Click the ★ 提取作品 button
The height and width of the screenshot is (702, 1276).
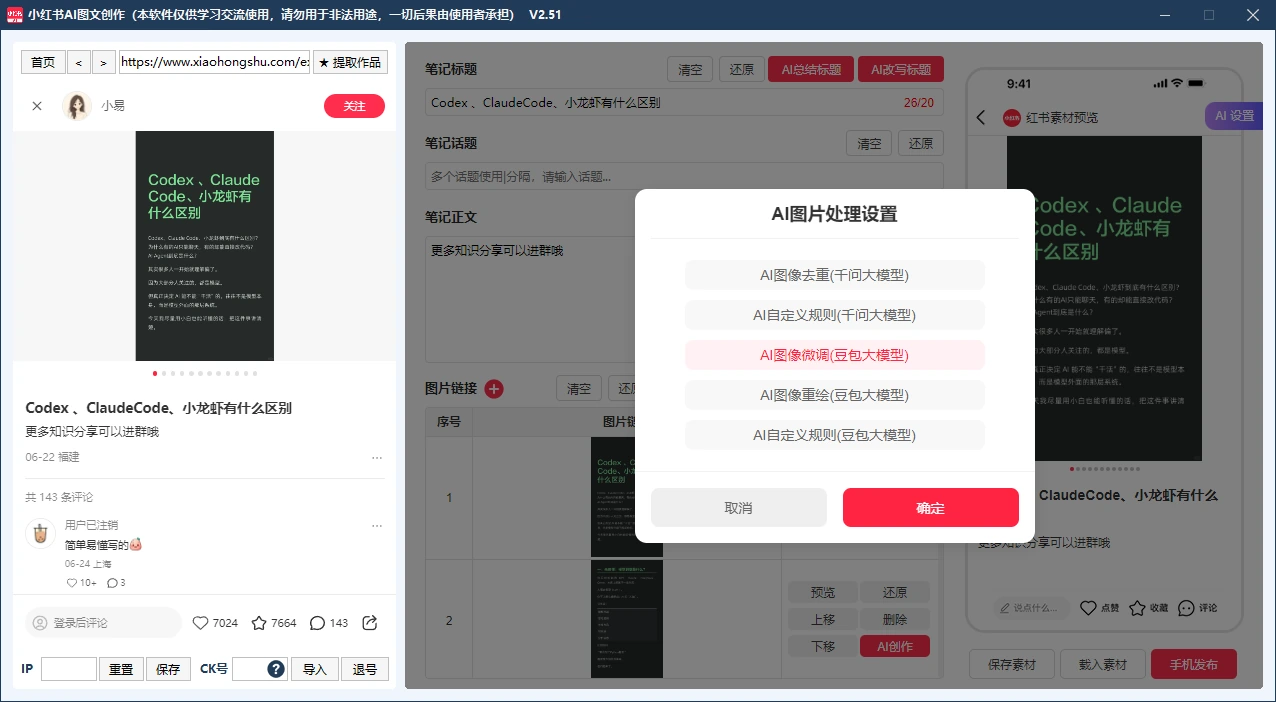pos(350,62)
